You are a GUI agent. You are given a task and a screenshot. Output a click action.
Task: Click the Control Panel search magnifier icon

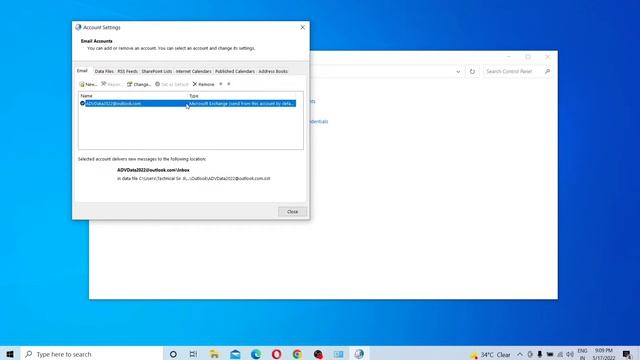(547, 71)
